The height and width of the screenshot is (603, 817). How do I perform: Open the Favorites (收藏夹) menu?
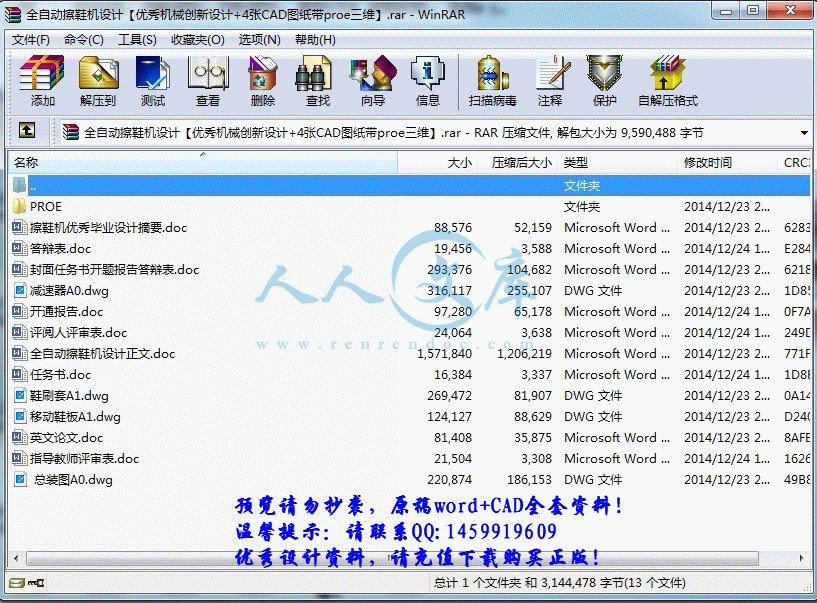(x=198, y=40)
